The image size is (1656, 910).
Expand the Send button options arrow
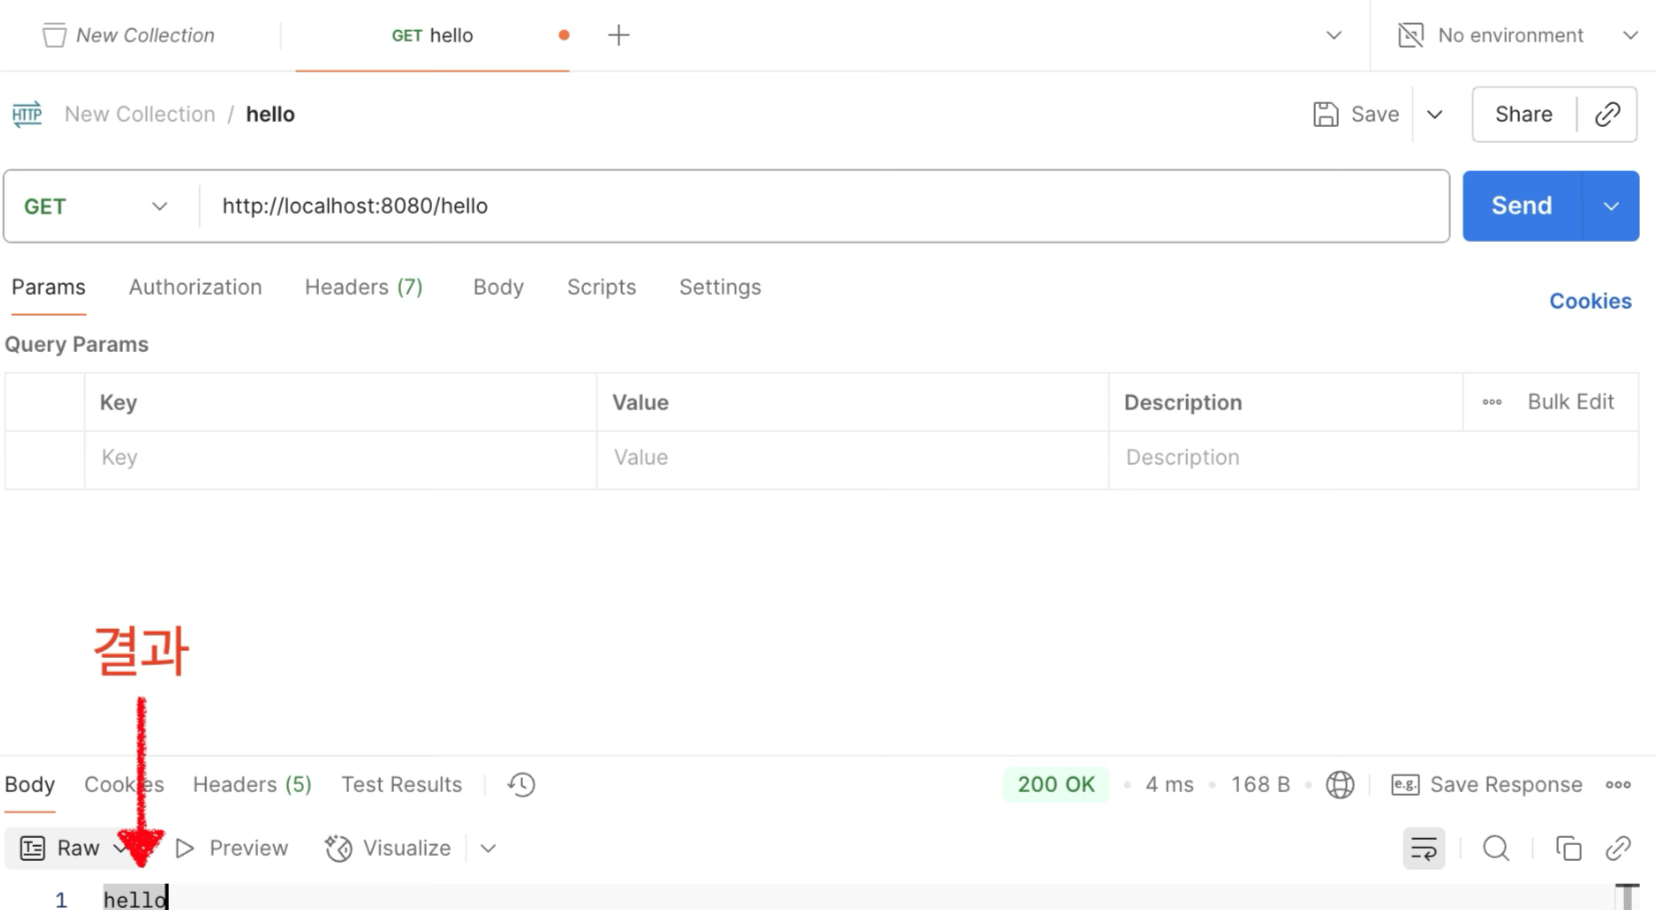tap(1611, 206)
